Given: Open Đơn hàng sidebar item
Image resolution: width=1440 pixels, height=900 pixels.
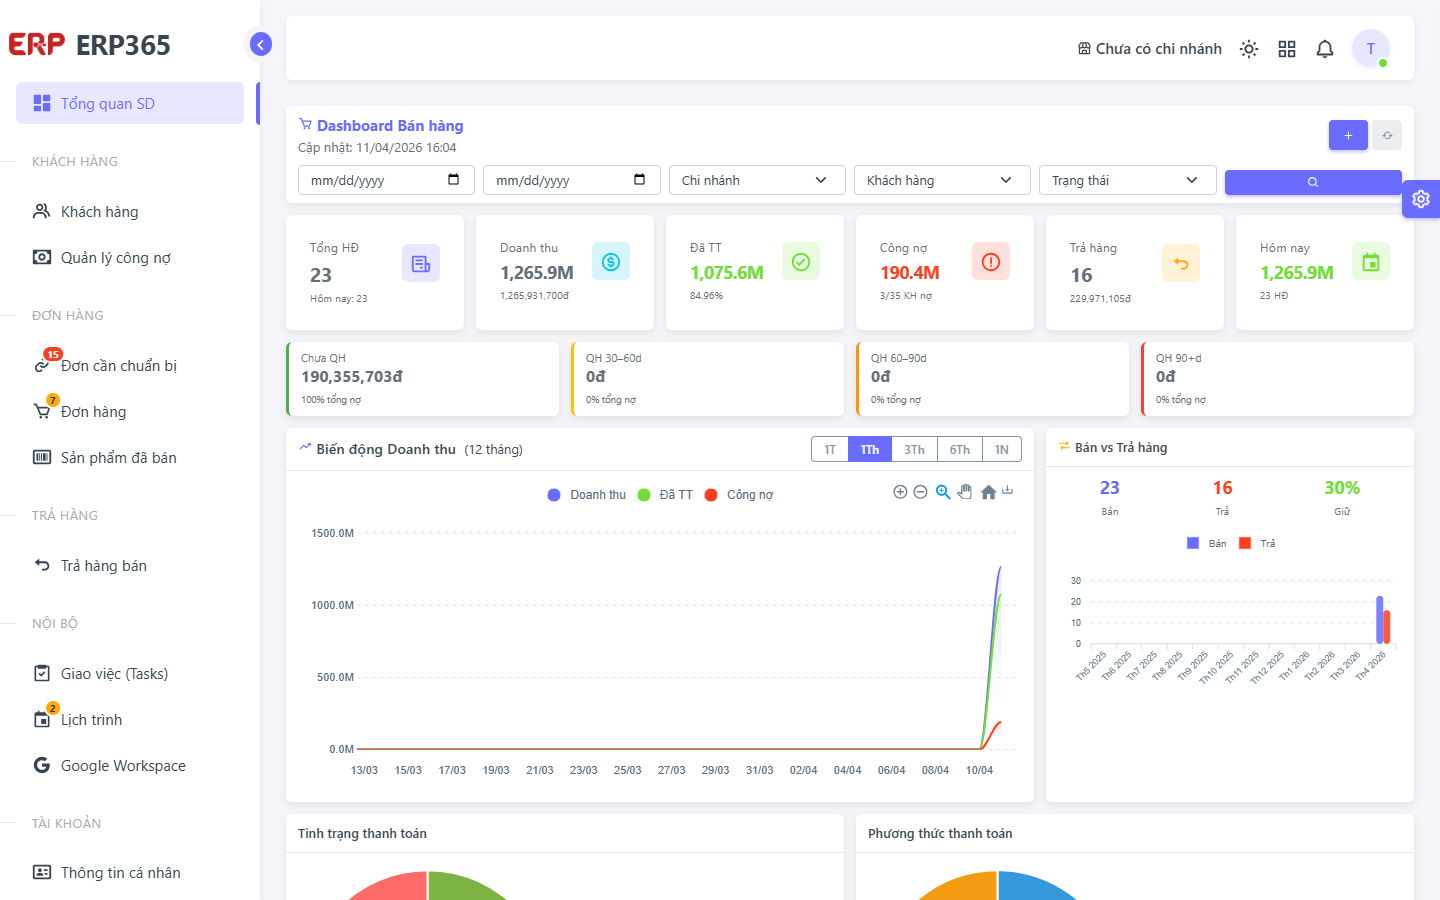Looking at the screenshot, I should 130,411.
